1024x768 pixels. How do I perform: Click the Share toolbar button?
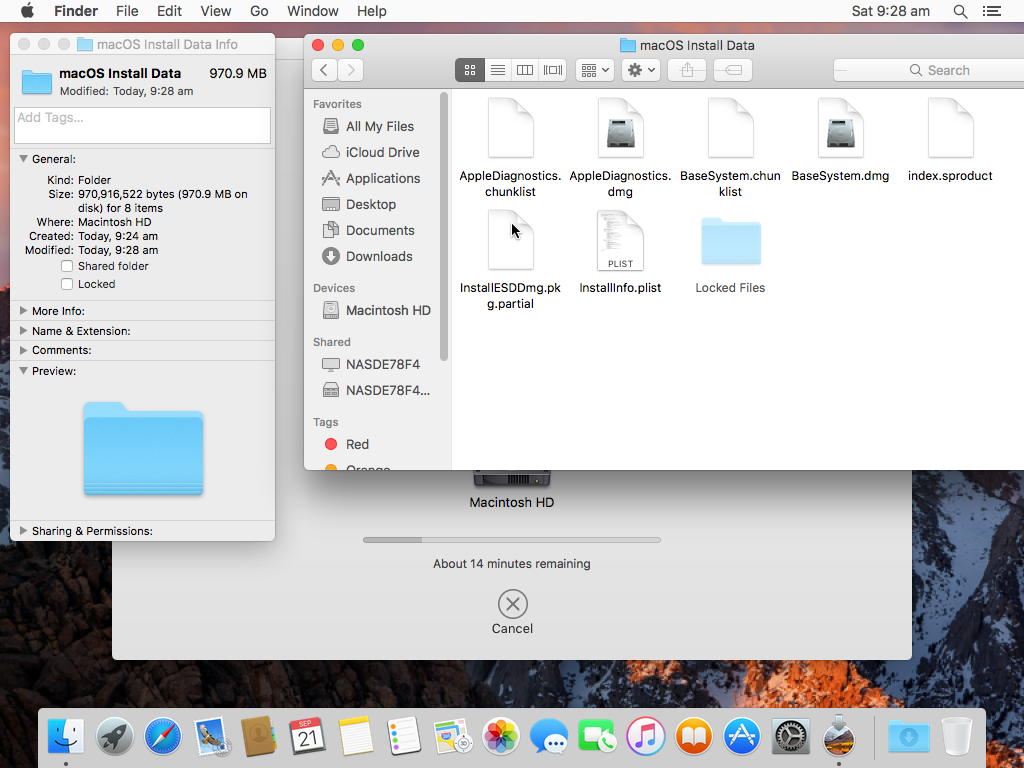(x=687, y=70)
